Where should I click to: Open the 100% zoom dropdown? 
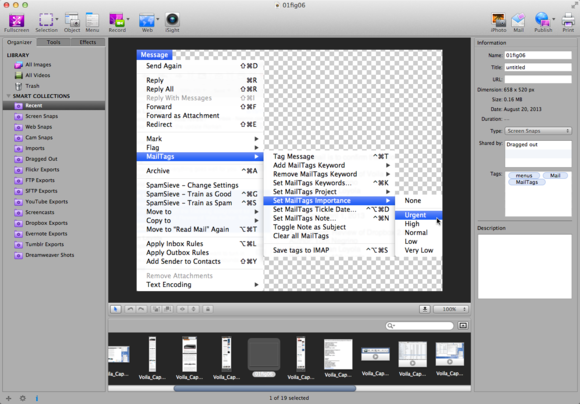[451, 309]
